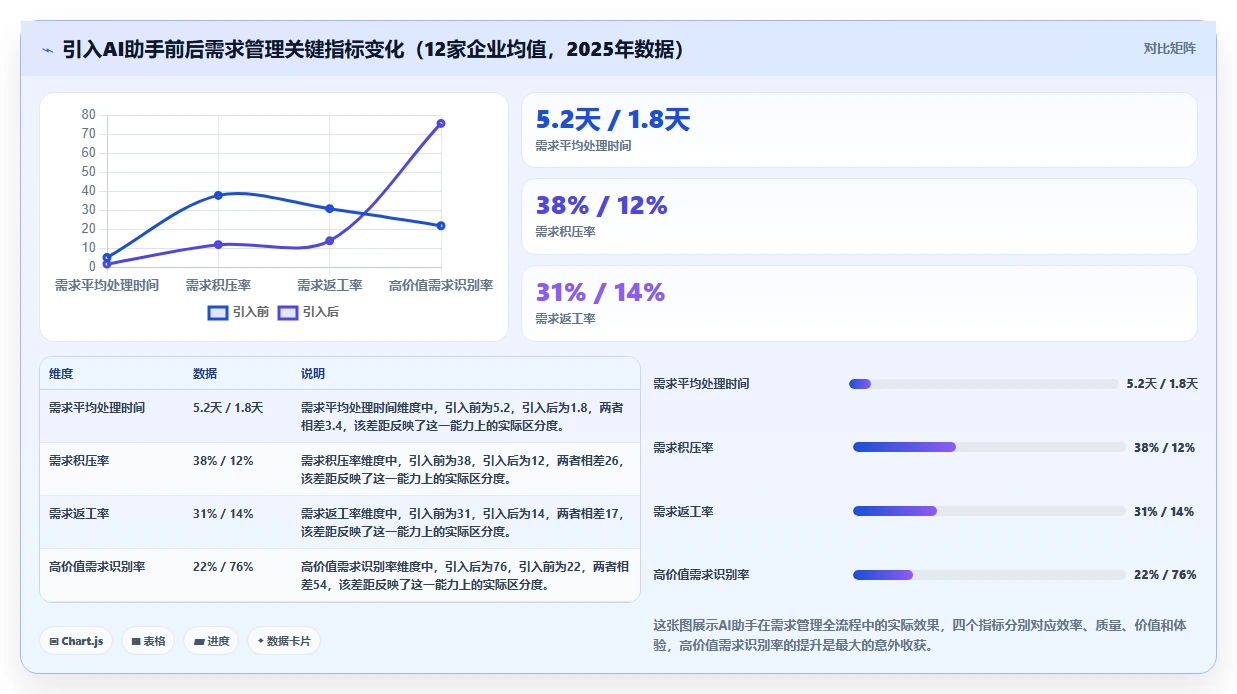
Task: Click the 进度 tag chip
Action: coord(211,641)
